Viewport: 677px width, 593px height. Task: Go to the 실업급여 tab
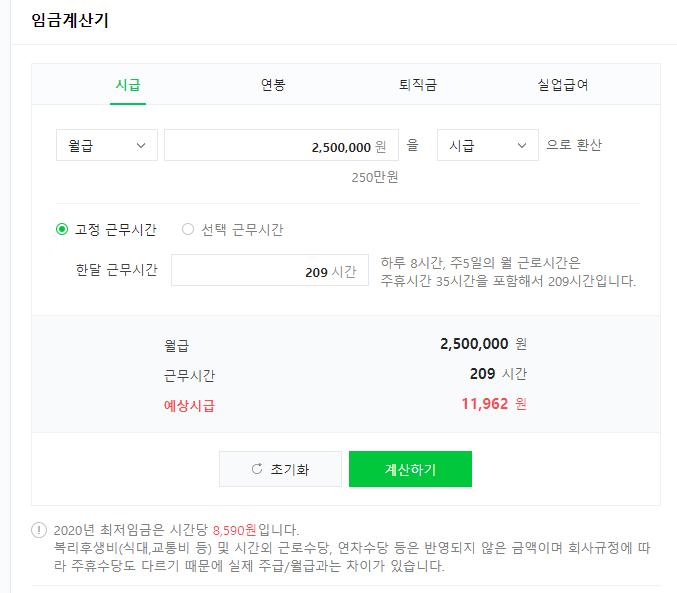562,85
